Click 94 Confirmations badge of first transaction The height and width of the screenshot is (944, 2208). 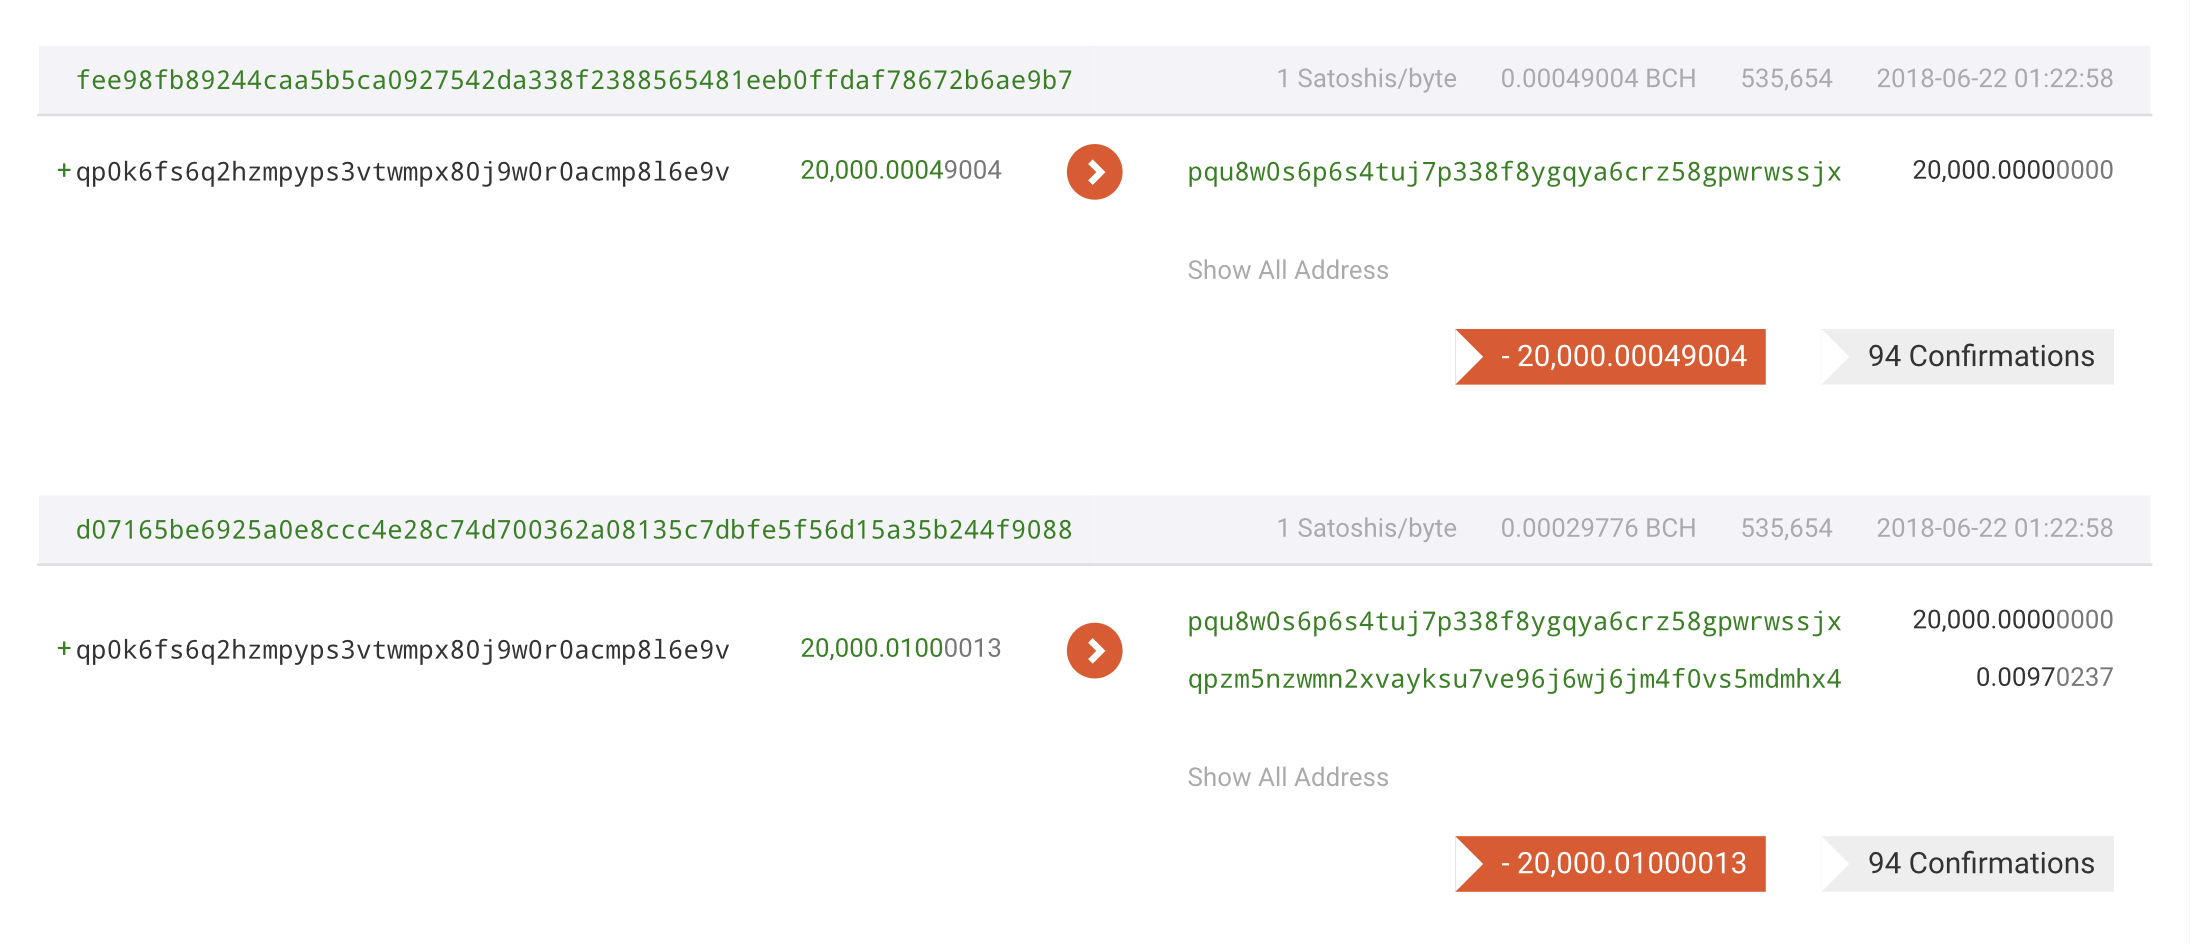(x=1968, y=356)
